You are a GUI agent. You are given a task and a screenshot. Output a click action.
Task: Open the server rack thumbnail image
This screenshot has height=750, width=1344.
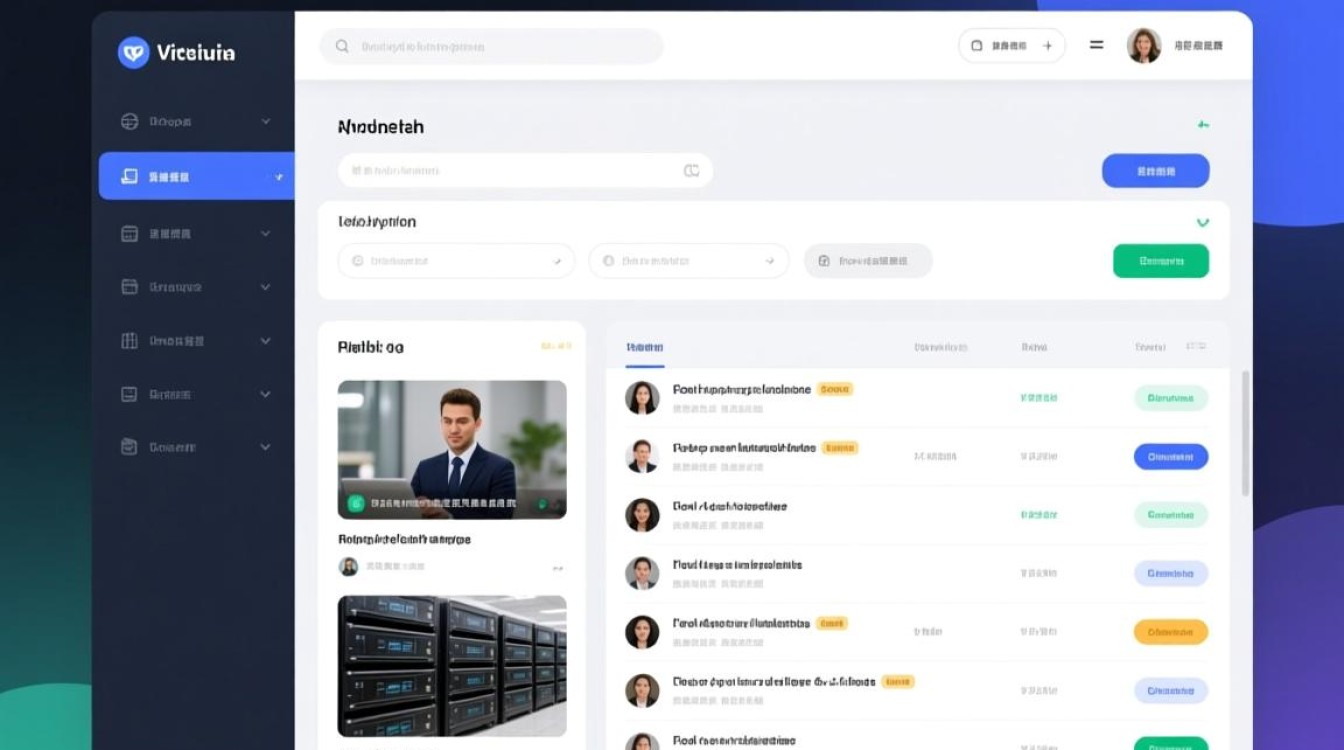tap(452, 665)
